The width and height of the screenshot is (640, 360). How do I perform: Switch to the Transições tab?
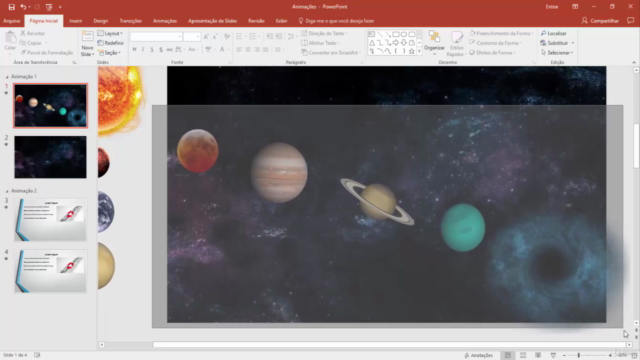[131, 21]
